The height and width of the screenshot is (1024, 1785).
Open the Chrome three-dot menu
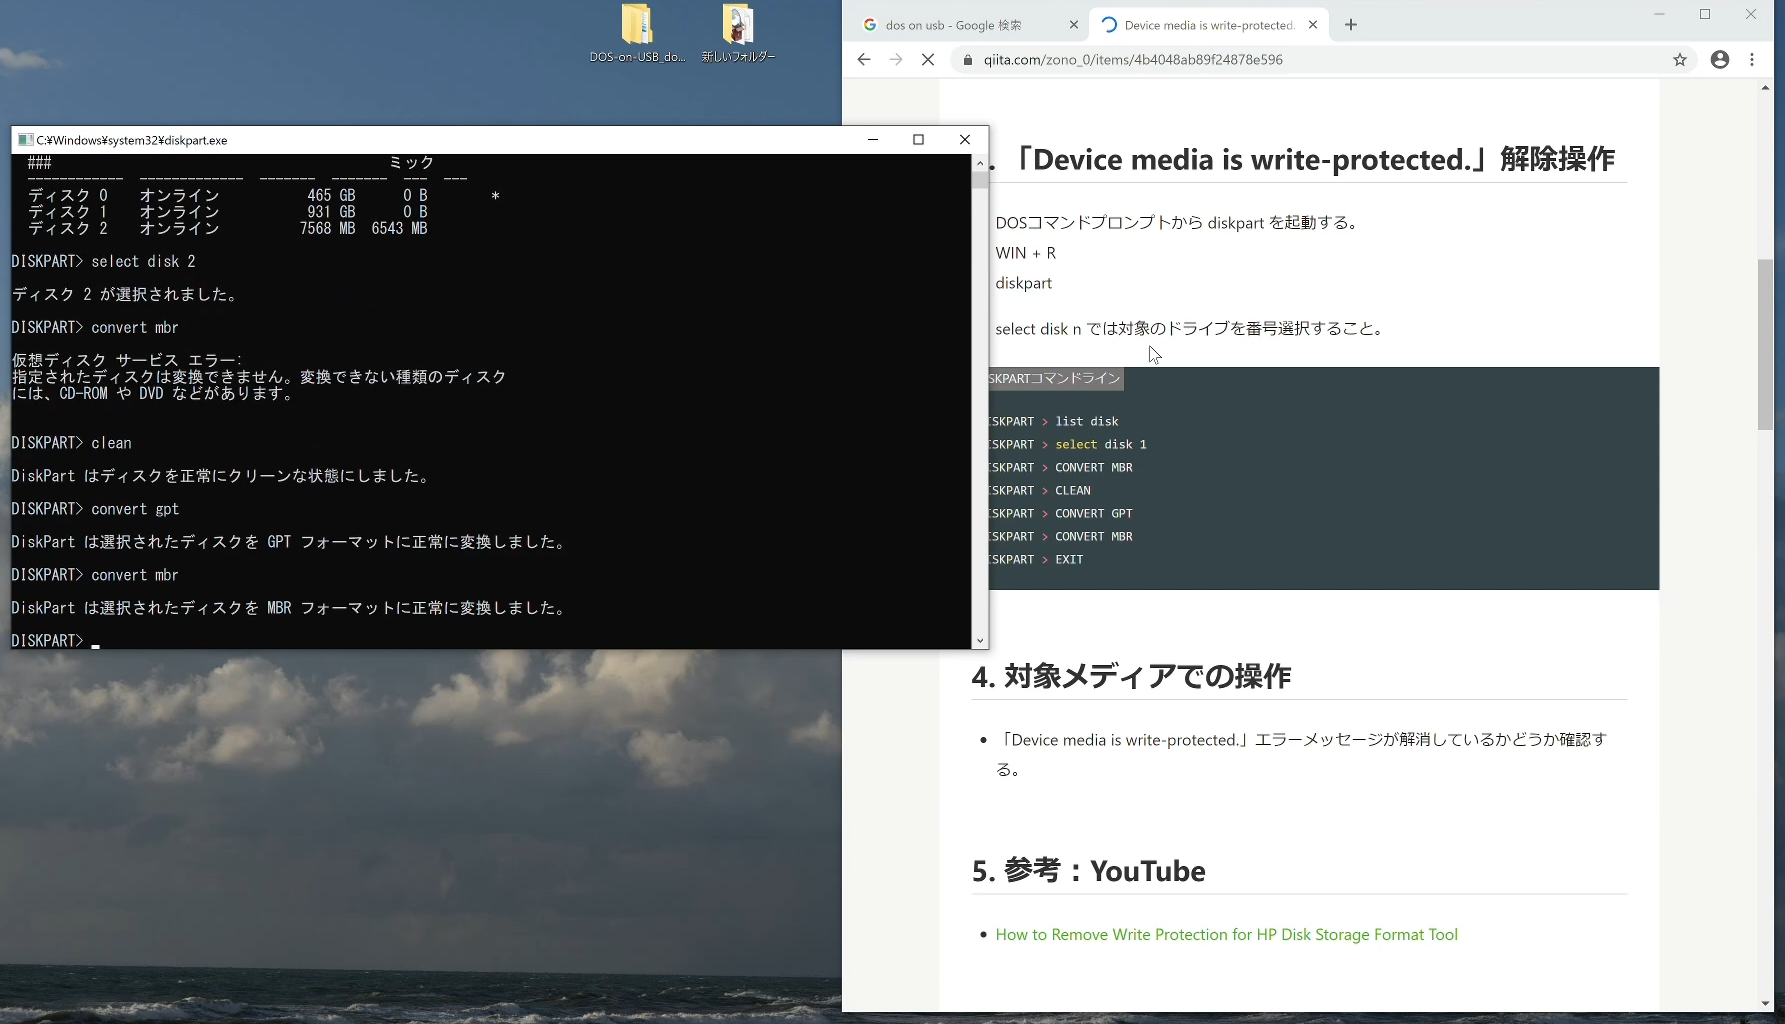tap(1752, 60)
